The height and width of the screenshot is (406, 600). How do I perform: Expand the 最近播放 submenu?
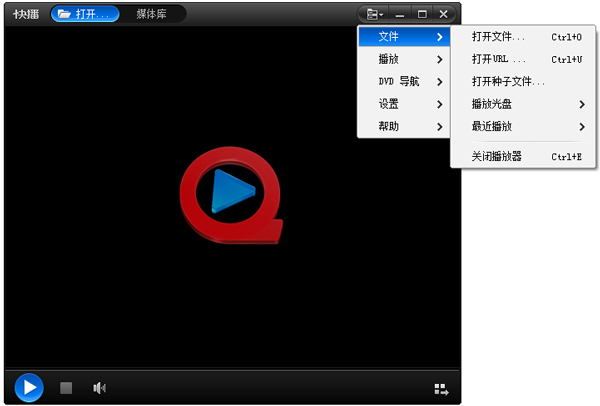coord(523,126)
